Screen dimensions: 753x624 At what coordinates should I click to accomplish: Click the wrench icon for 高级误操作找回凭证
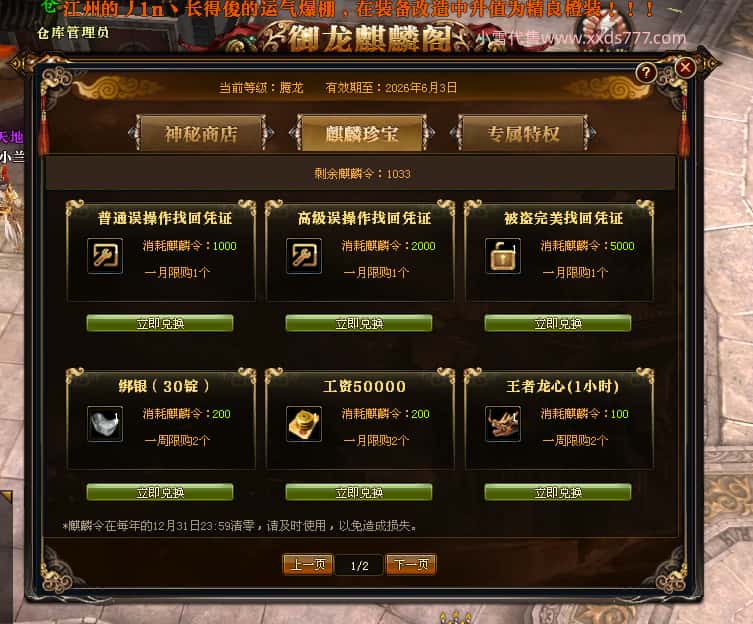point(304,256)
